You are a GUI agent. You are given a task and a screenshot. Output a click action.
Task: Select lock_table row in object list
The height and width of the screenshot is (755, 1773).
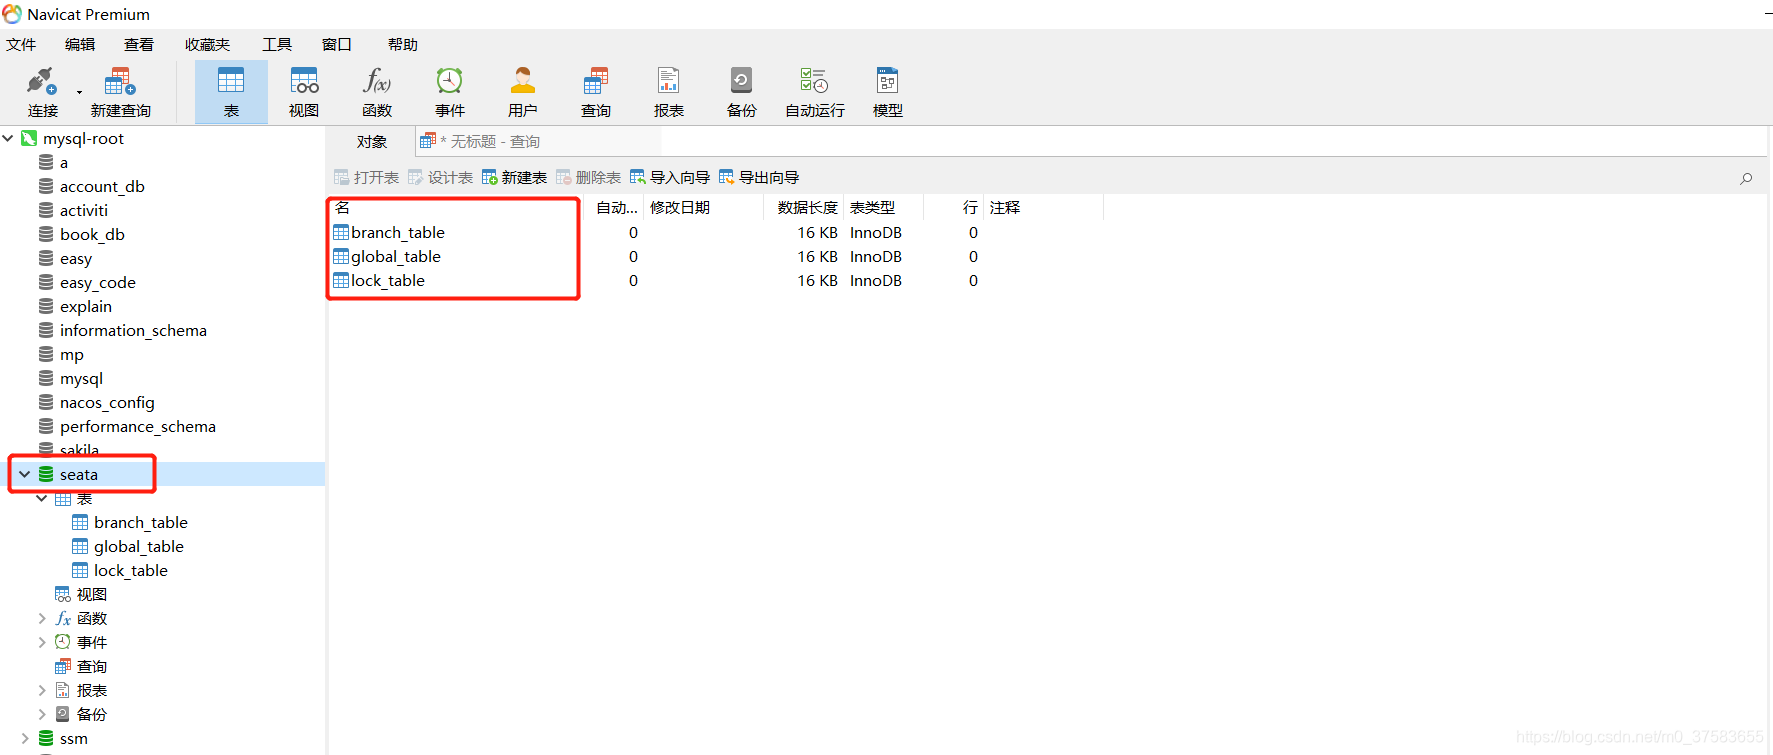tap(388, 281)
